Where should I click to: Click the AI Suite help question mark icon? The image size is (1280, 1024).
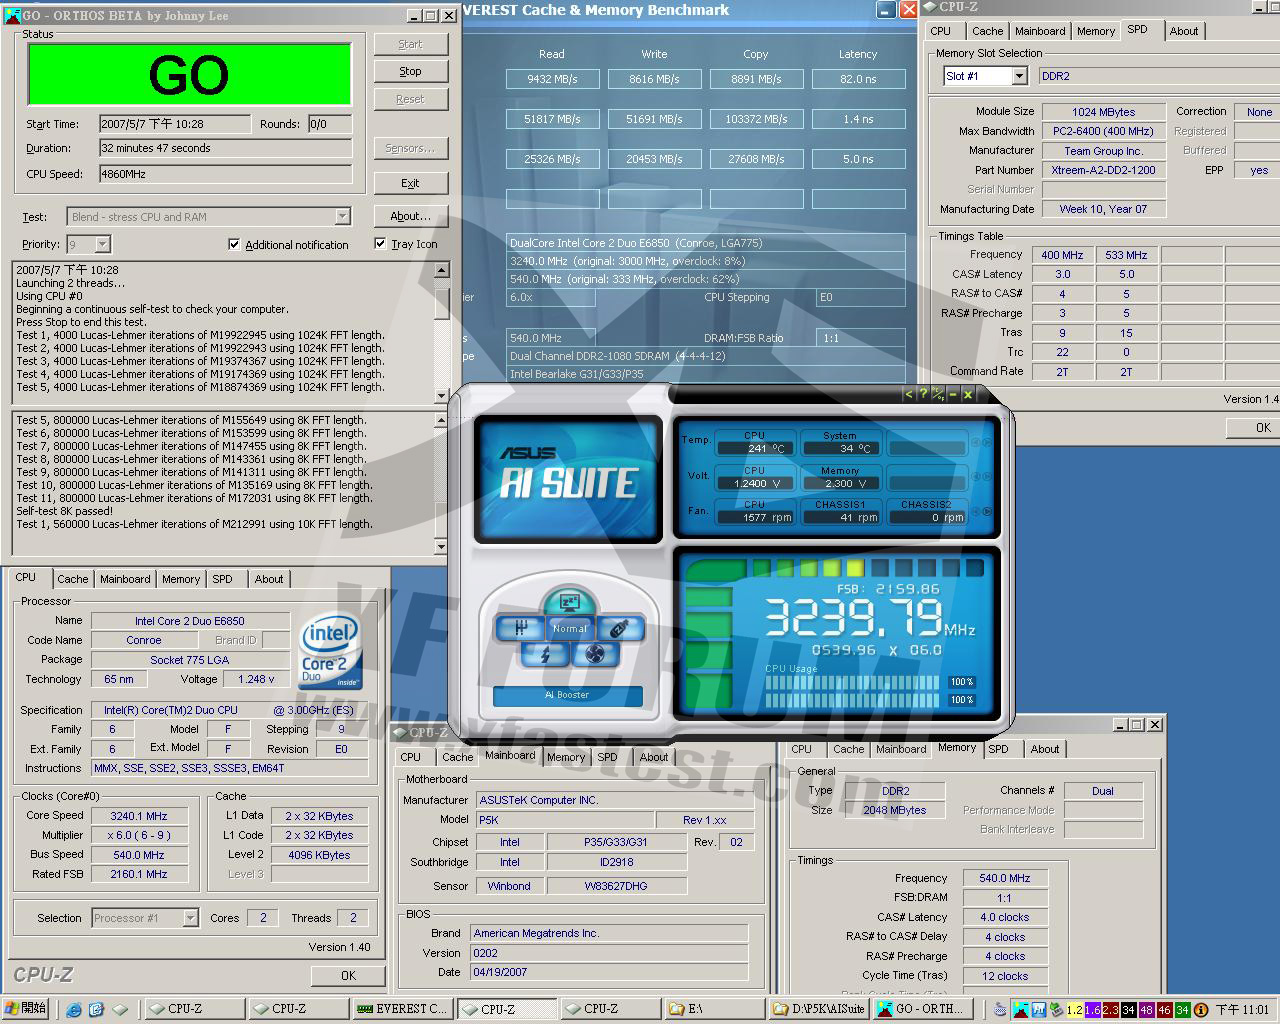coord(923,394)
